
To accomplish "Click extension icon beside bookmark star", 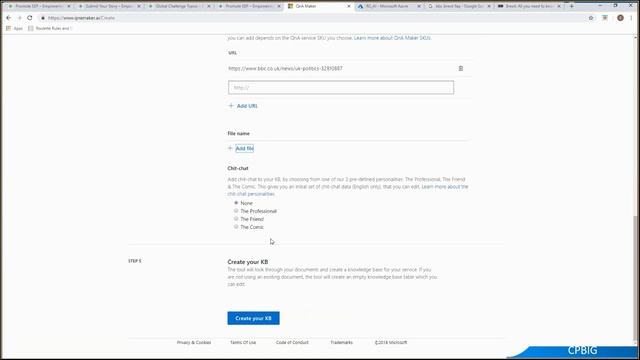I will click(605, 18).
